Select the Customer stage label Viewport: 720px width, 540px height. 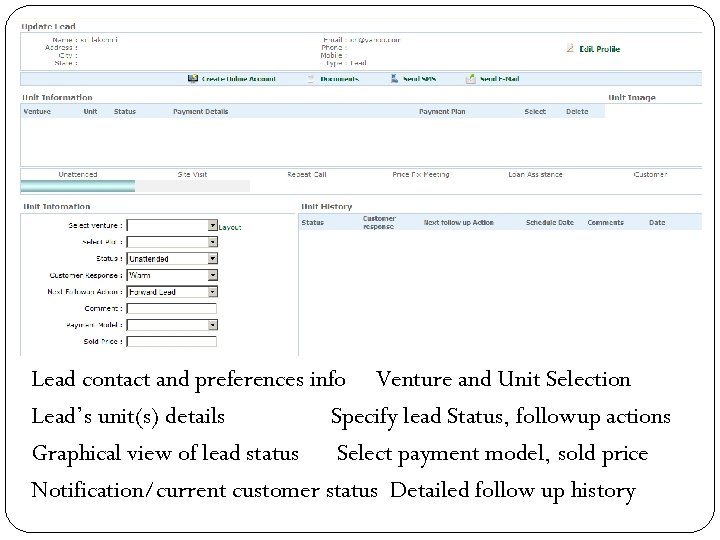[x=650, y=174]
